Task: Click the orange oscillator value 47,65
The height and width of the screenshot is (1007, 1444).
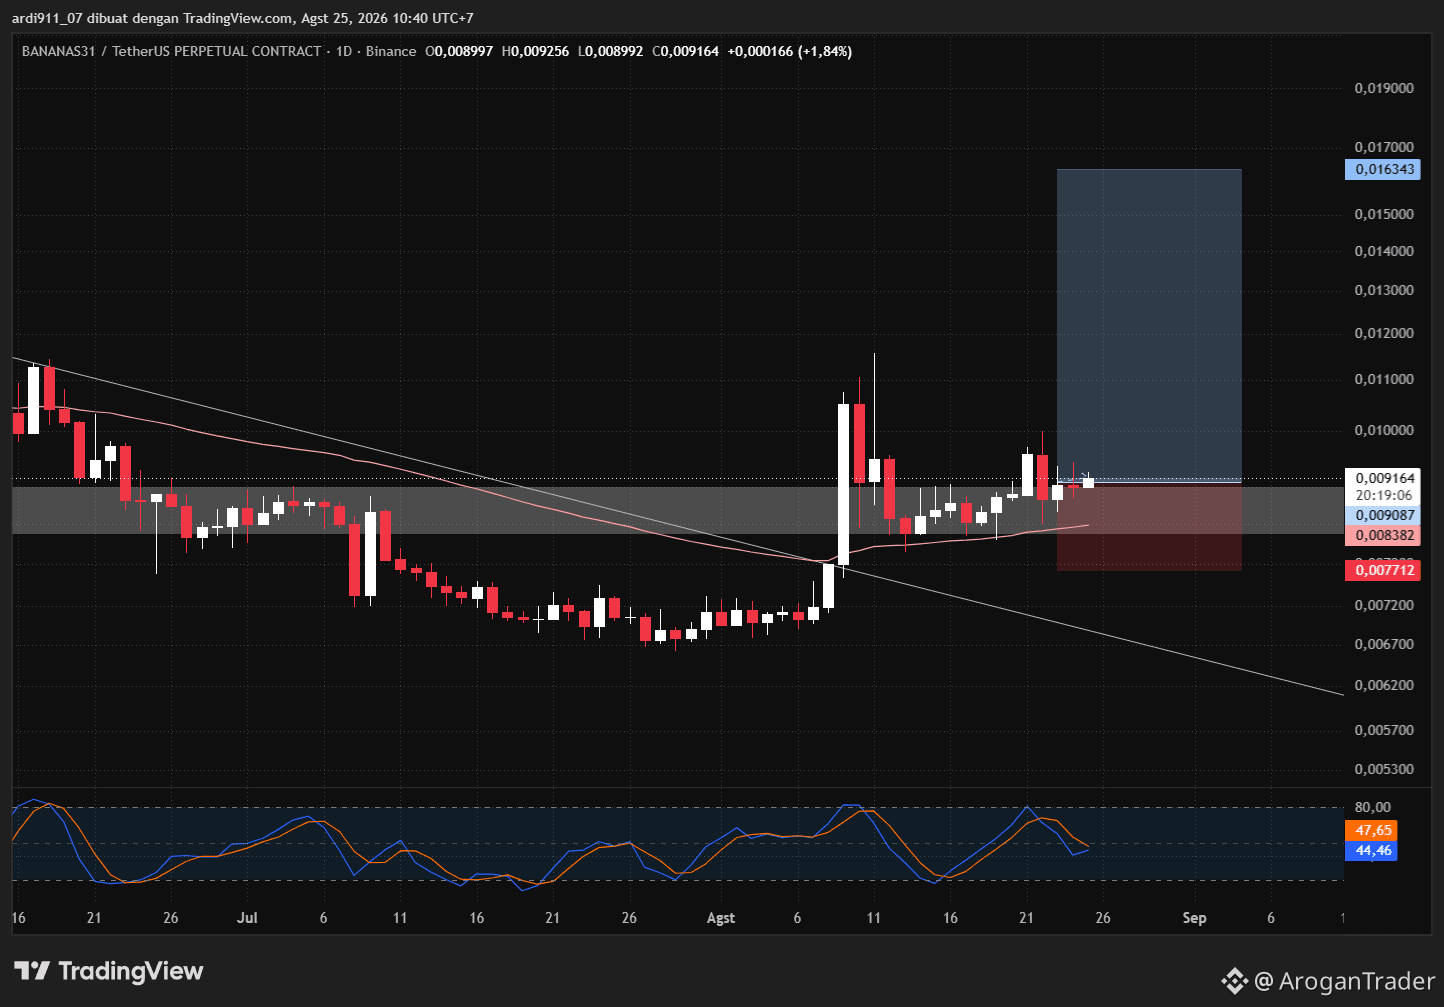Action: pos(1371,830)
